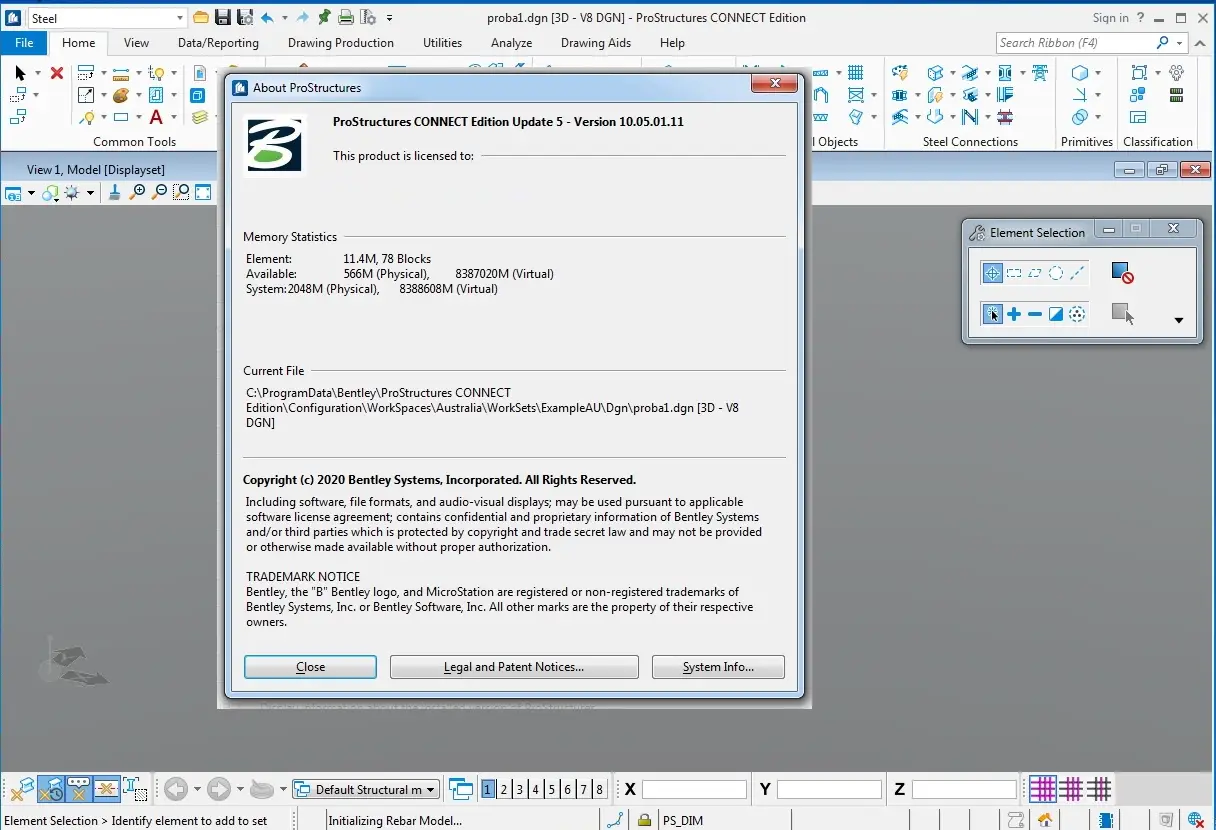The image size is (1216, 830).
Task: Toggle view number 6 button
Action: [568, 789]
